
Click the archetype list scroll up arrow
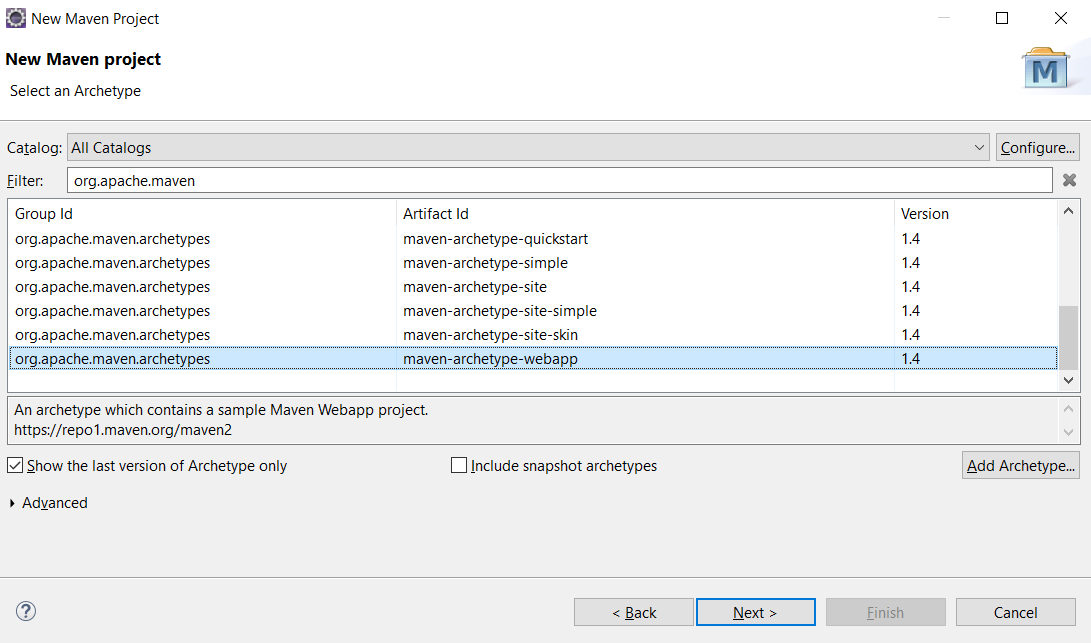[1068, 210]
